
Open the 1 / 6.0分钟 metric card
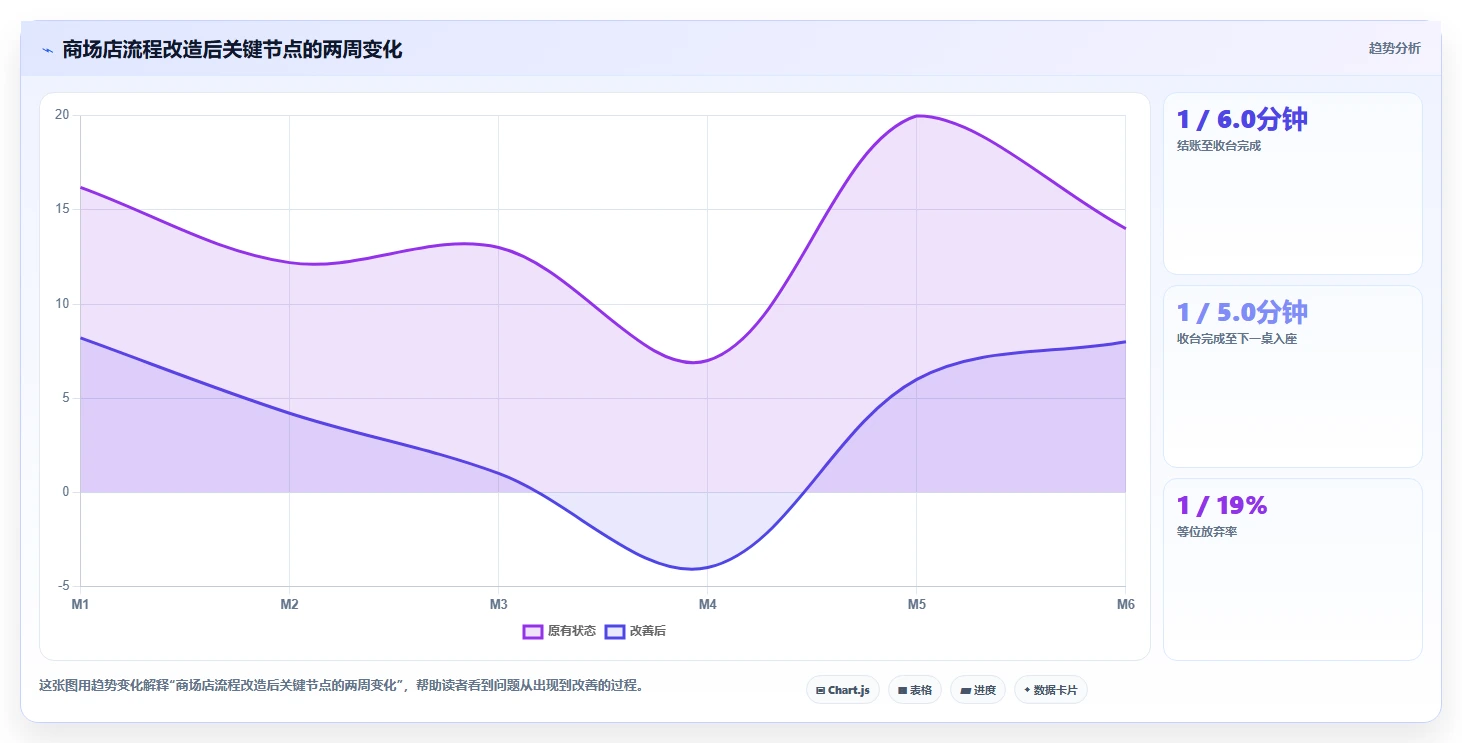[x=1292, y=183]
